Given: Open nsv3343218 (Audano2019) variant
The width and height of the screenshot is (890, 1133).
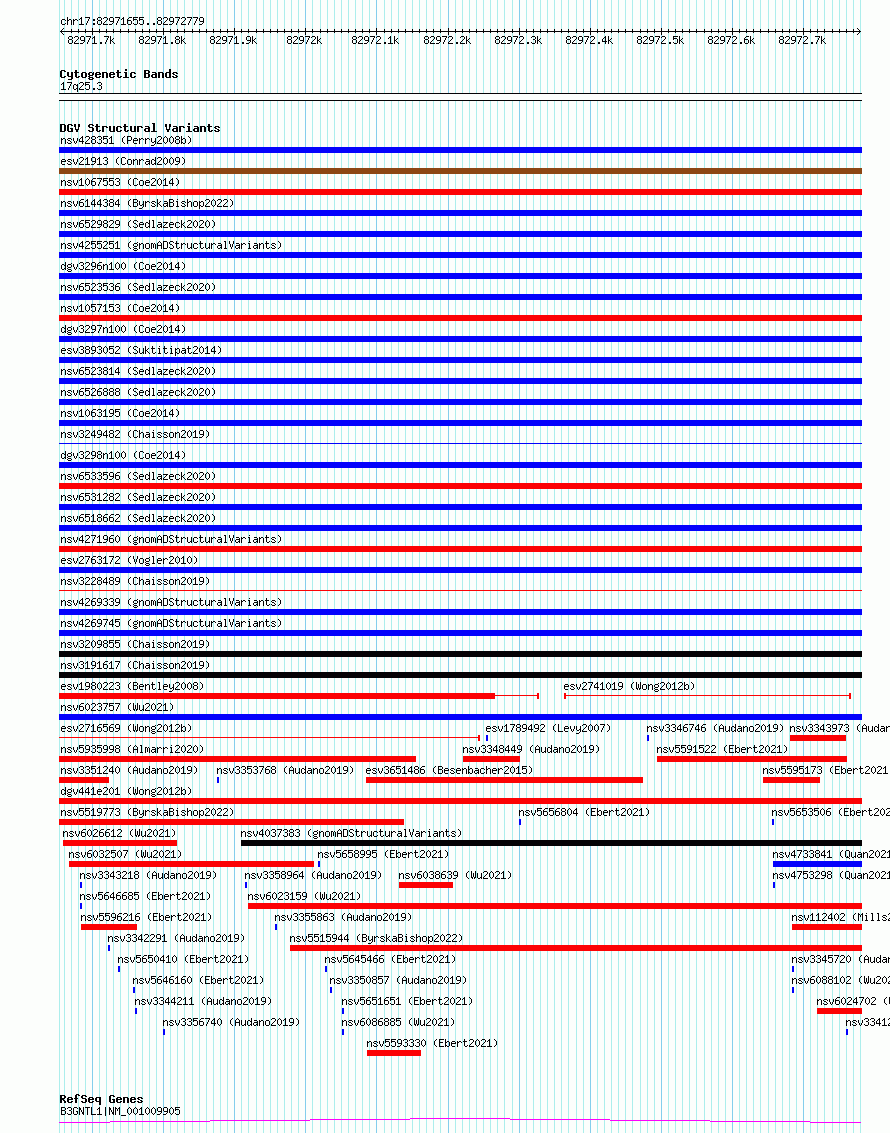Looking at the screenshot, I should pyautogui.click(x=148, y=874).
